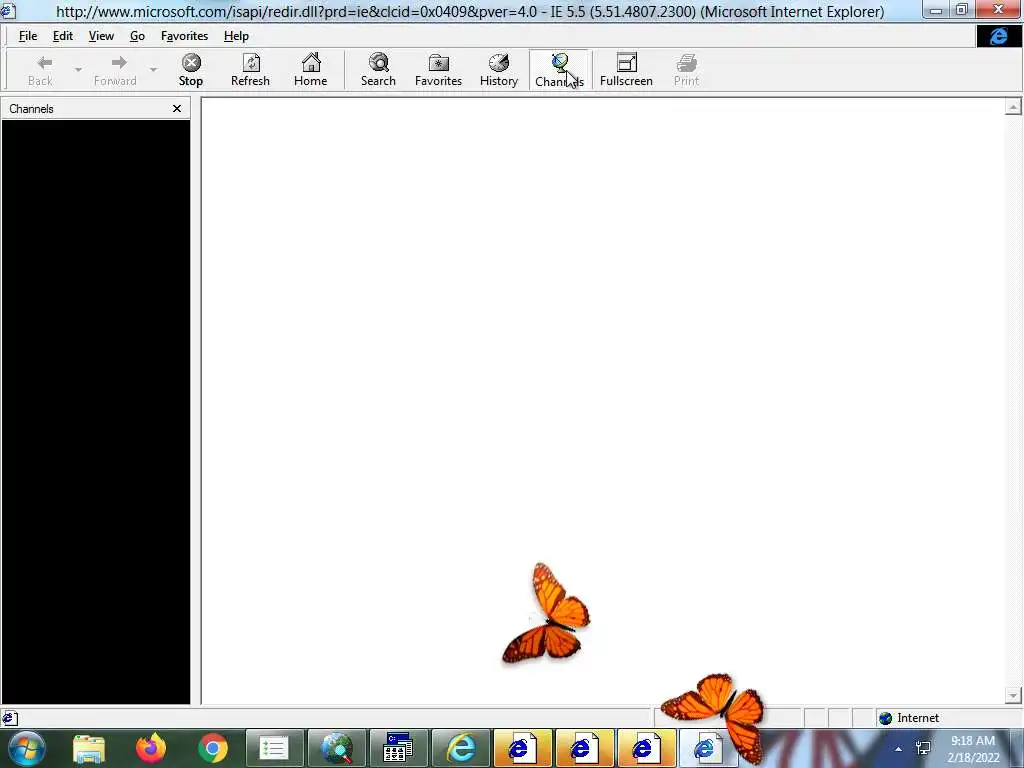Open the Search explorer bar
This screenshot has height=768, width=1024.
(x=378, y=70)
